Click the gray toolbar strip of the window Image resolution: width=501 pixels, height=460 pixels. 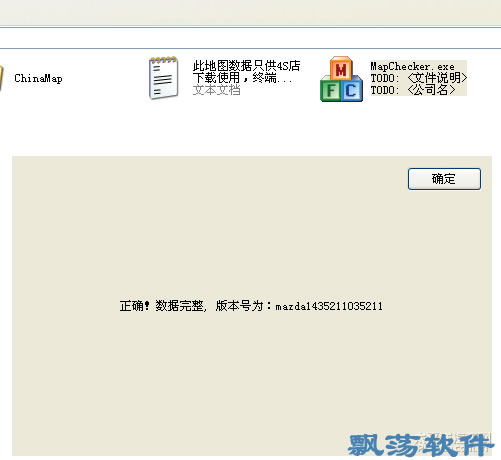250,13
